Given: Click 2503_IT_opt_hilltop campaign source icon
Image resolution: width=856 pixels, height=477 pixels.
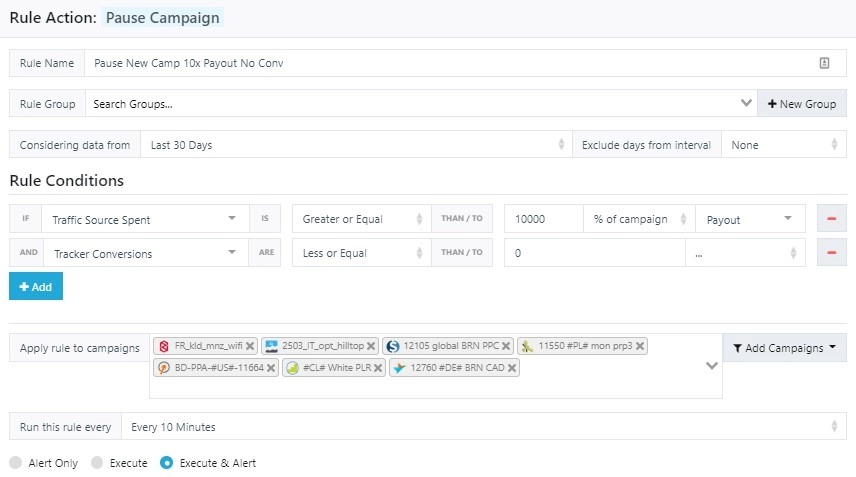Looking at the screenshot, I should click(x=271, y=346).
